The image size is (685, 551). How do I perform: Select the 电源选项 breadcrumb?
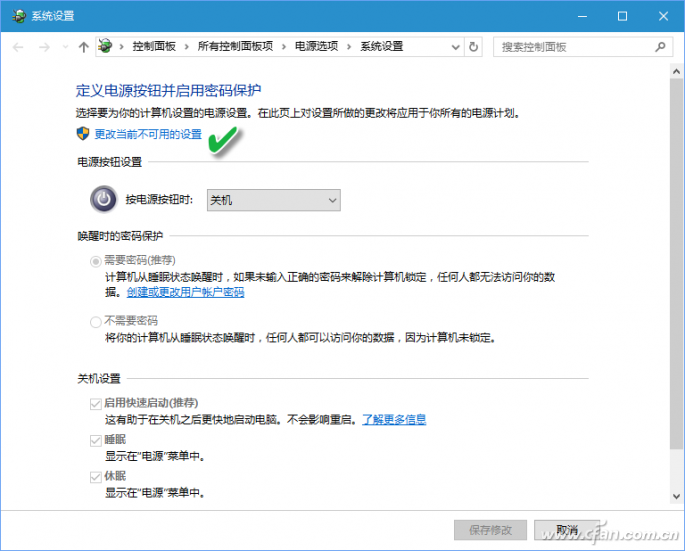coord(316,46)
